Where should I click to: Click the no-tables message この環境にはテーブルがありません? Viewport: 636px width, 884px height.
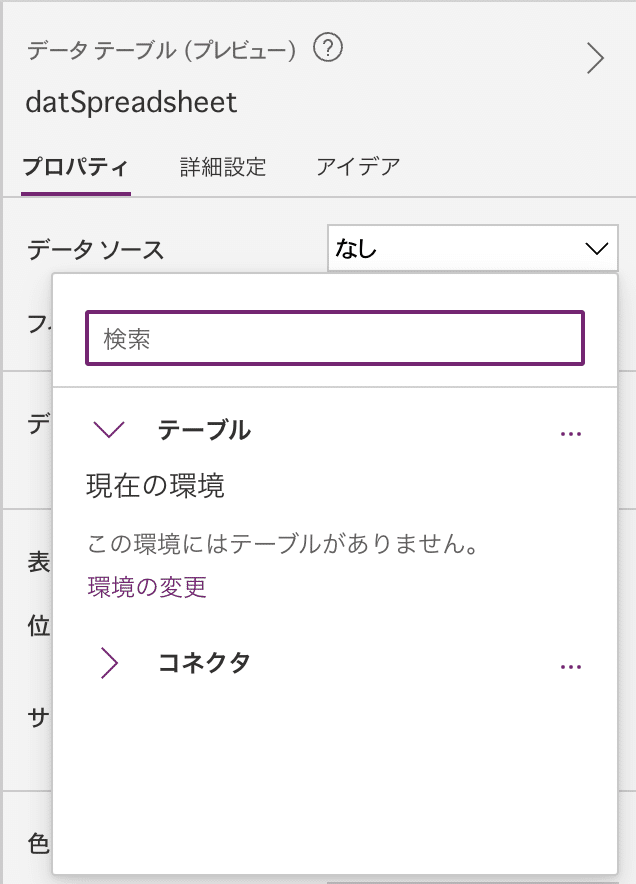280,545
